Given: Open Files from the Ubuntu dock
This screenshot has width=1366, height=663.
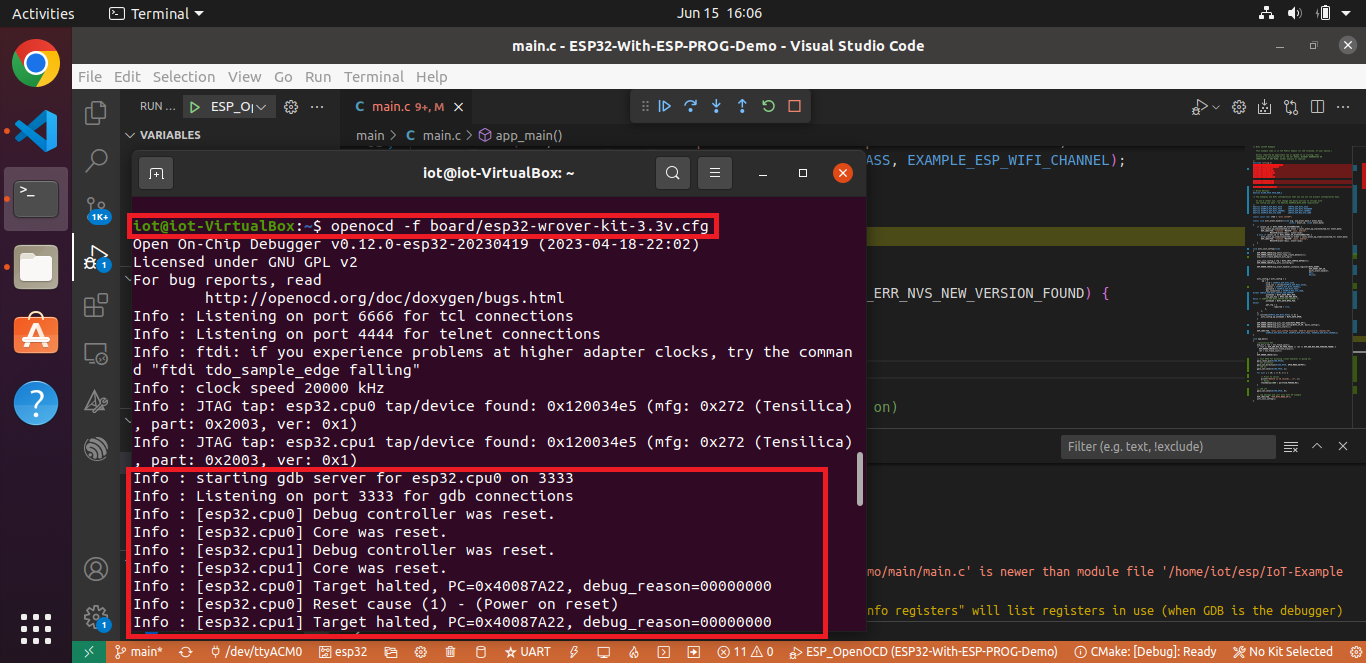Looking at the screenshot, I should pos(36,267).
